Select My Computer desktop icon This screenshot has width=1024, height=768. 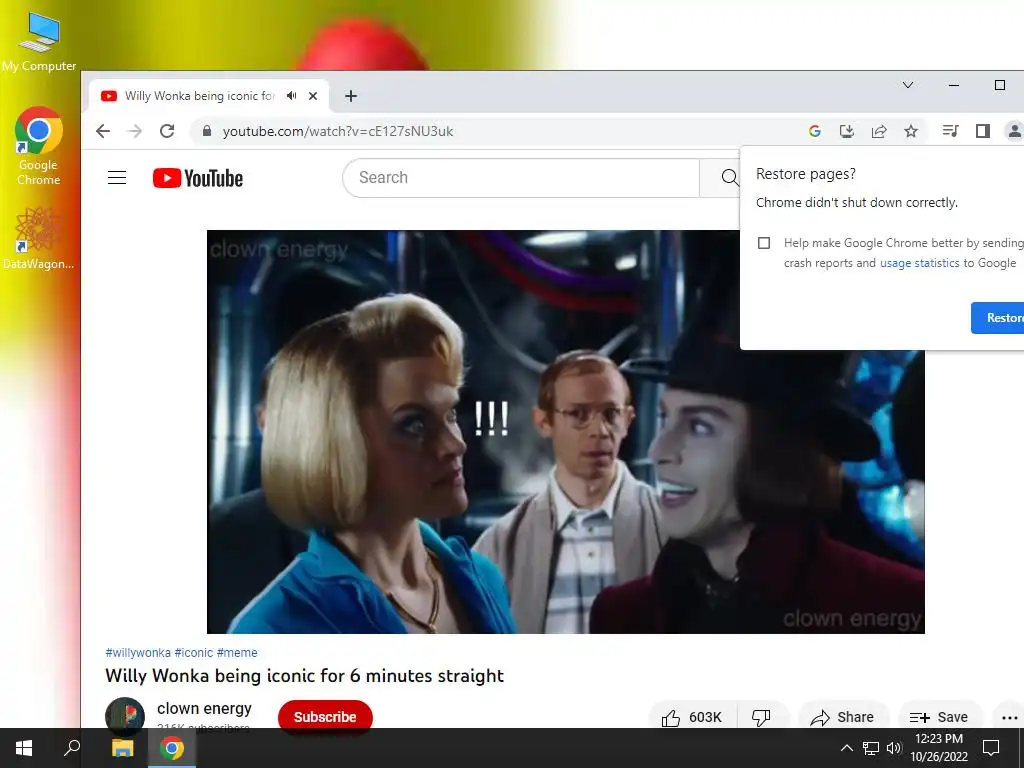(39, 40)
